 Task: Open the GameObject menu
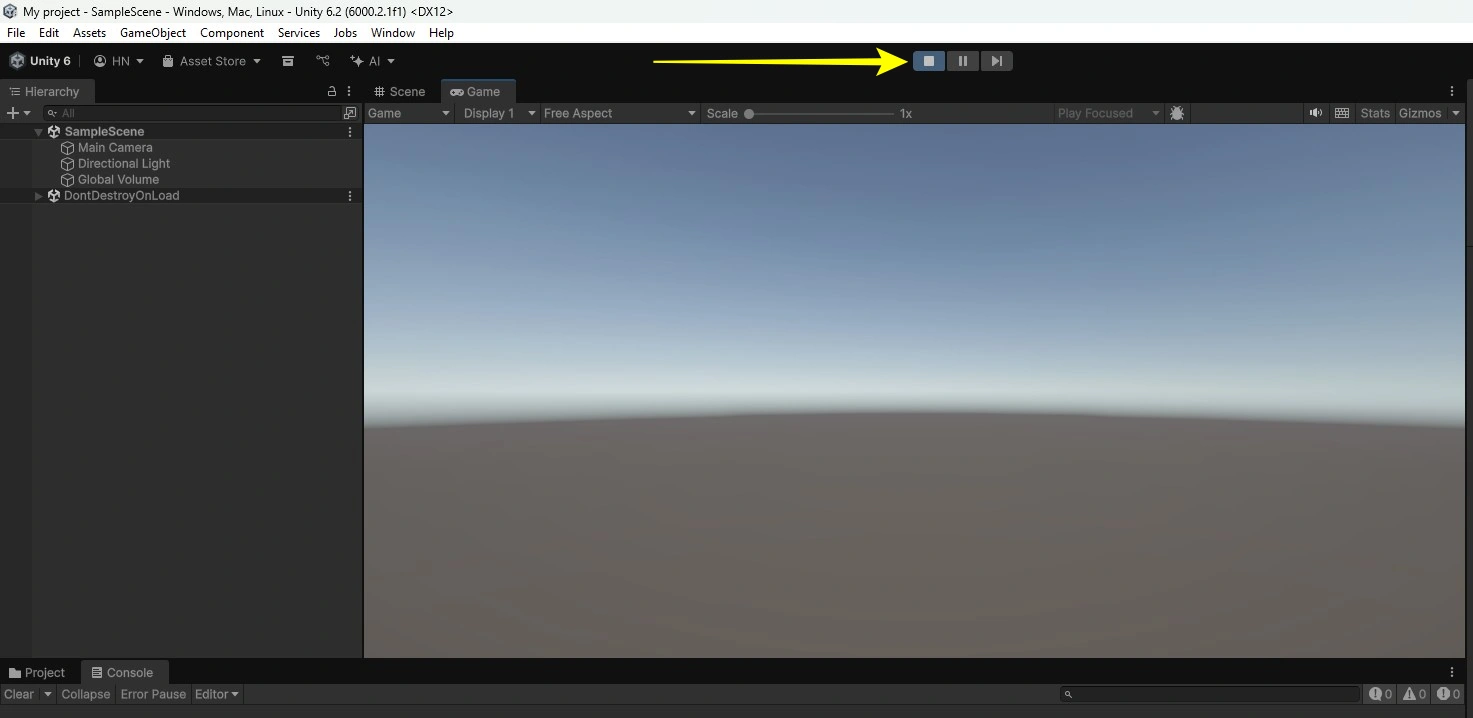153,33
